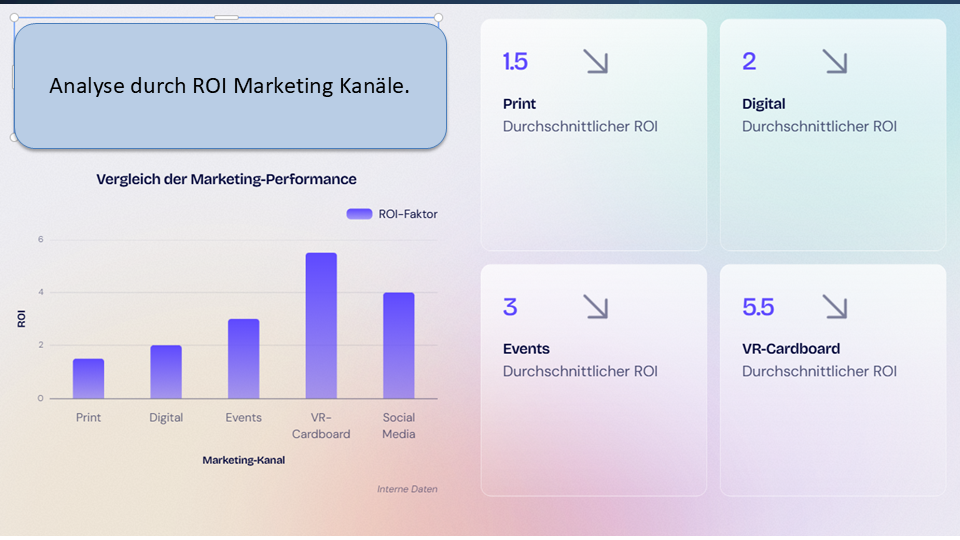Click the Print bar in the chart
Image resolution: width=960 pixels, height=540 pixels.
click(88, 378)
